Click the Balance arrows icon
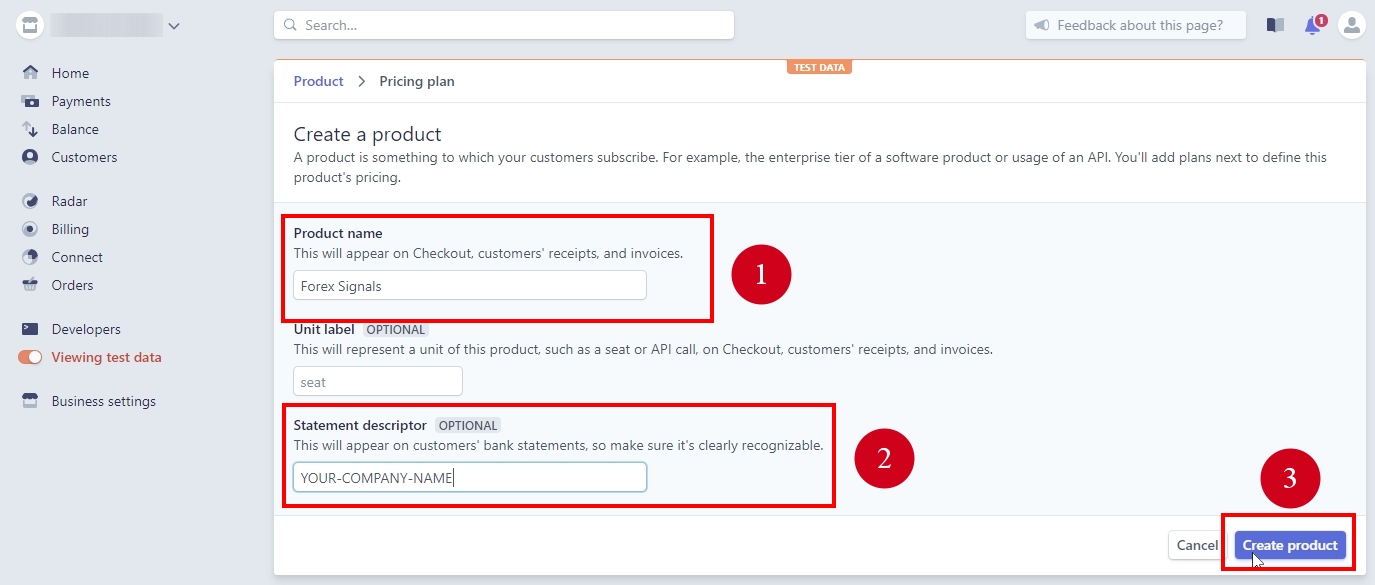The image size is (1375, 585). [30, 129]
